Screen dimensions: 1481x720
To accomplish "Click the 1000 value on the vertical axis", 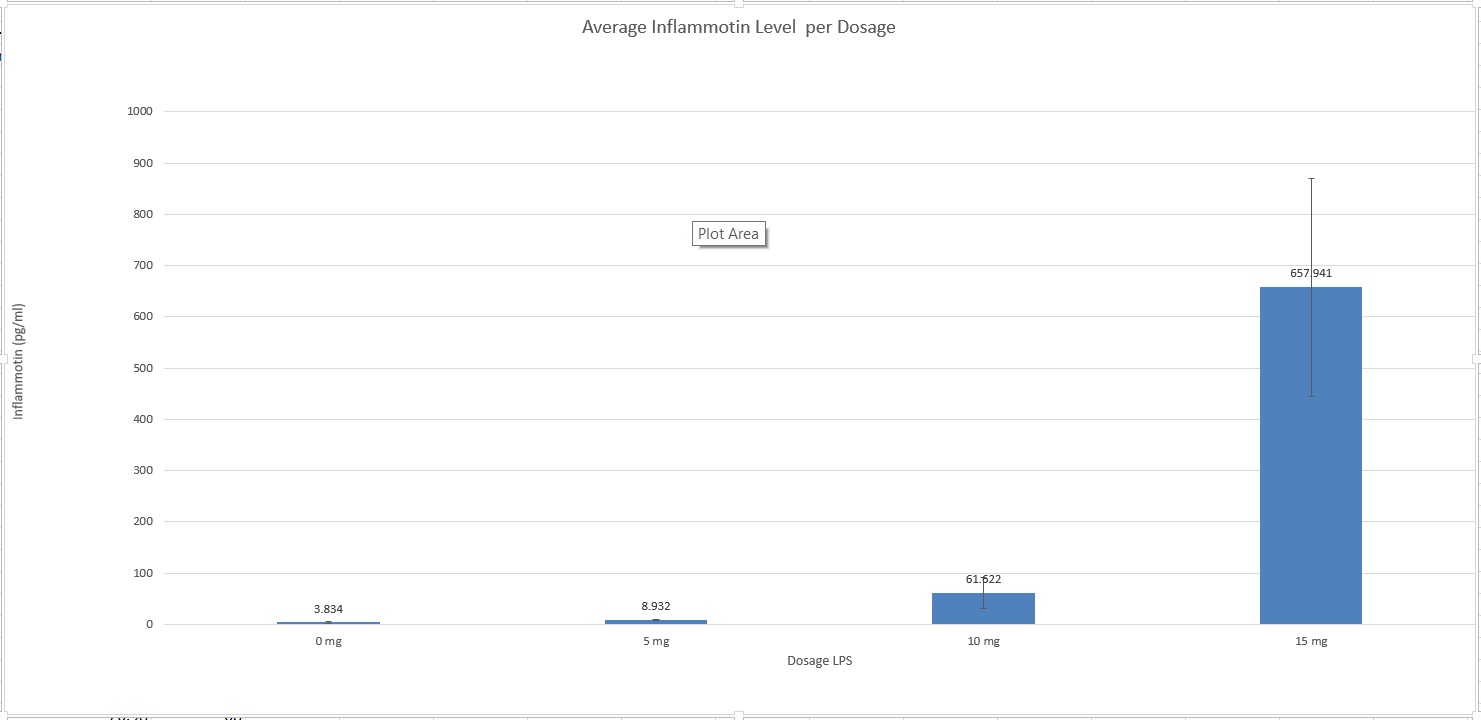I will point(139,112).
